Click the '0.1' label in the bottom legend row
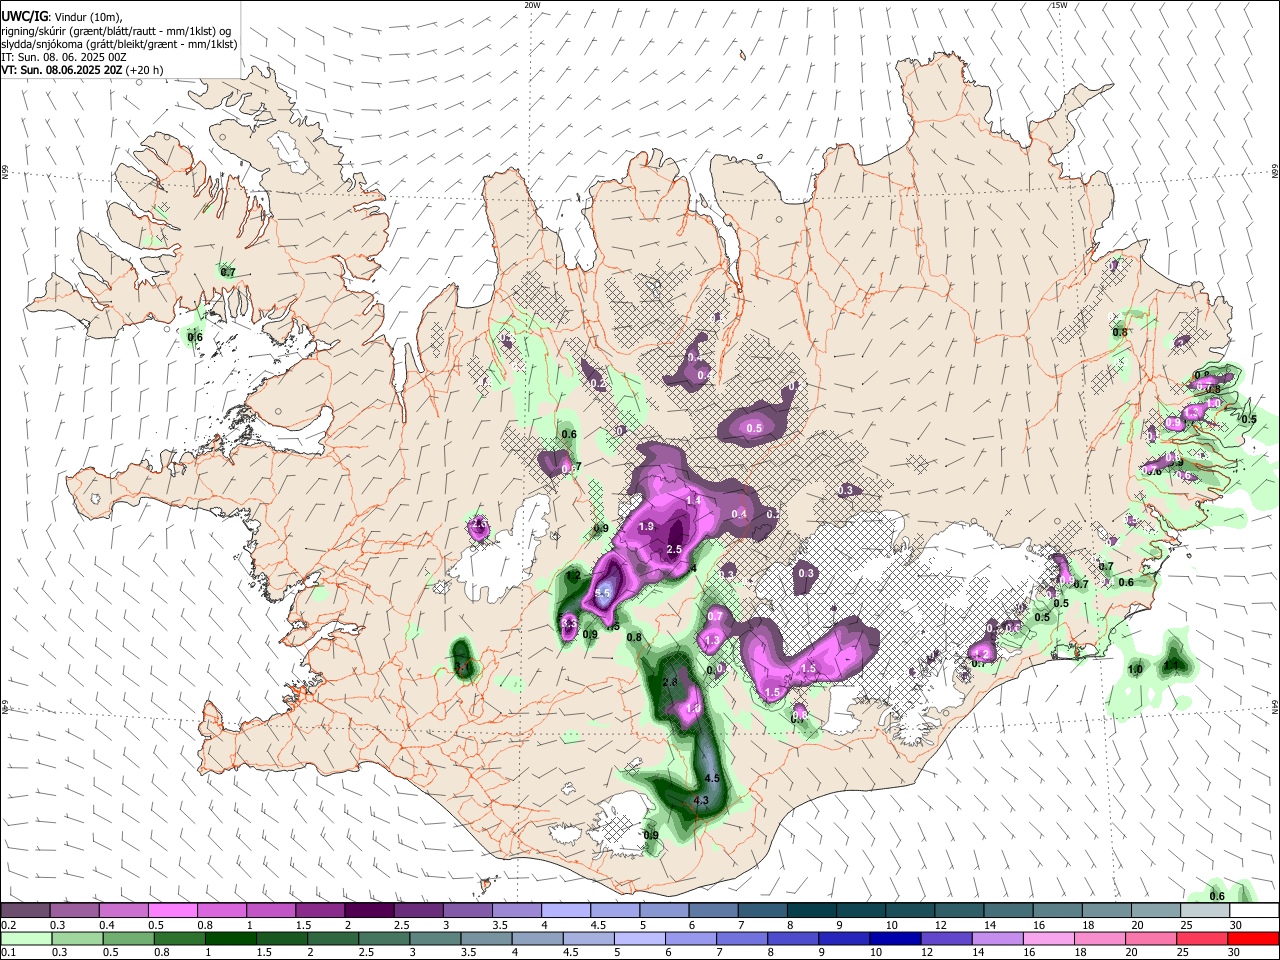 8,952
